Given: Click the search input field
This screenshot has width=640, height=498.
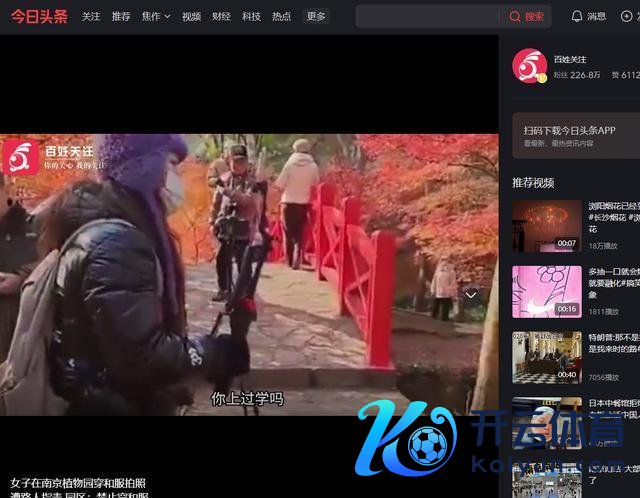Looking at the screenshot, I should point(428,17).
